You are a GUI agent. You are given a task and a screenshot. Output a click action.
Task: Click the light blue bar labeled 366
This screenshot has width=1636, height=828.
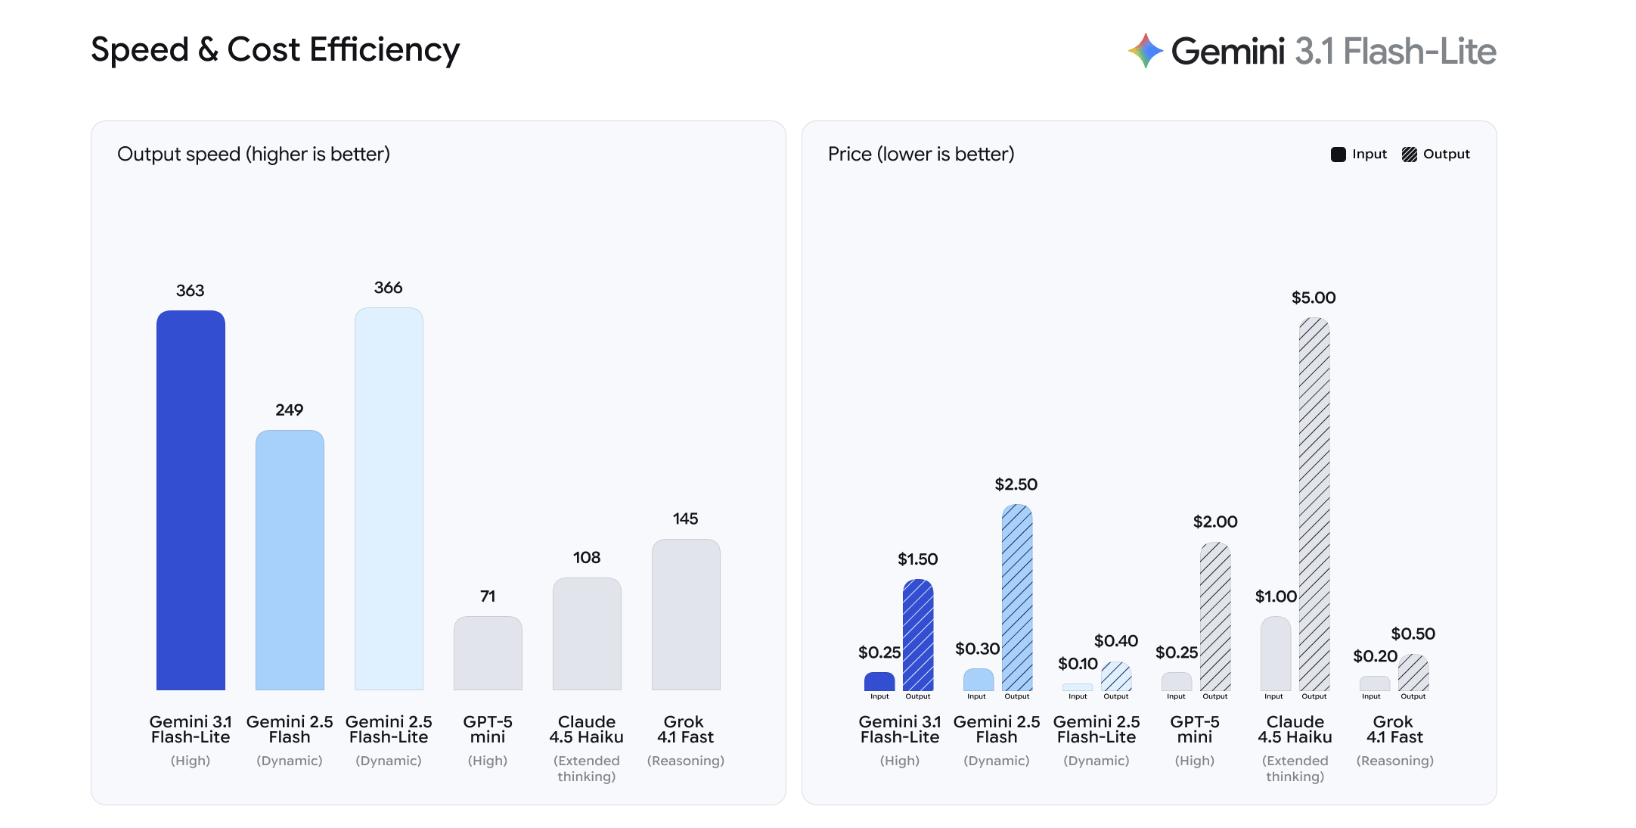pos(389,498)
